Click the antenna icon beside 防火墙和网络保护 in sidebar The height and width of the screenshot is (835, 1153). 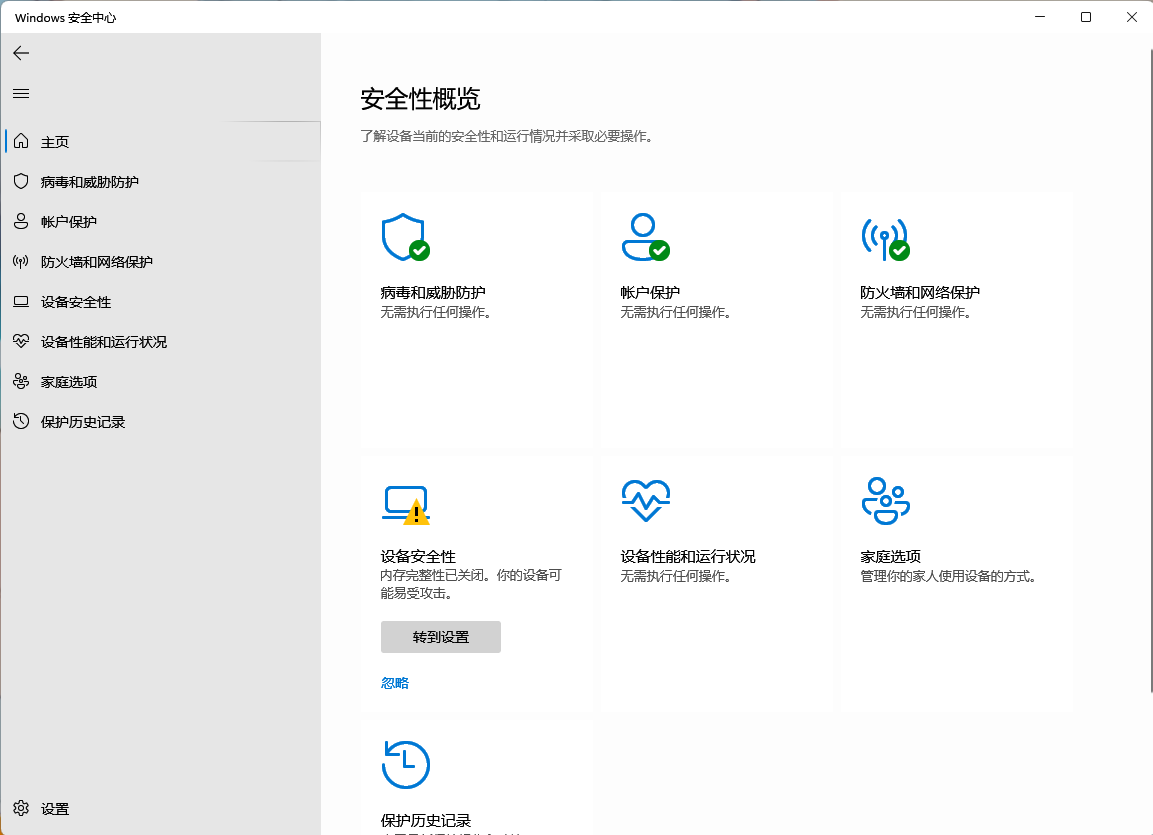[x=21, y=262]
